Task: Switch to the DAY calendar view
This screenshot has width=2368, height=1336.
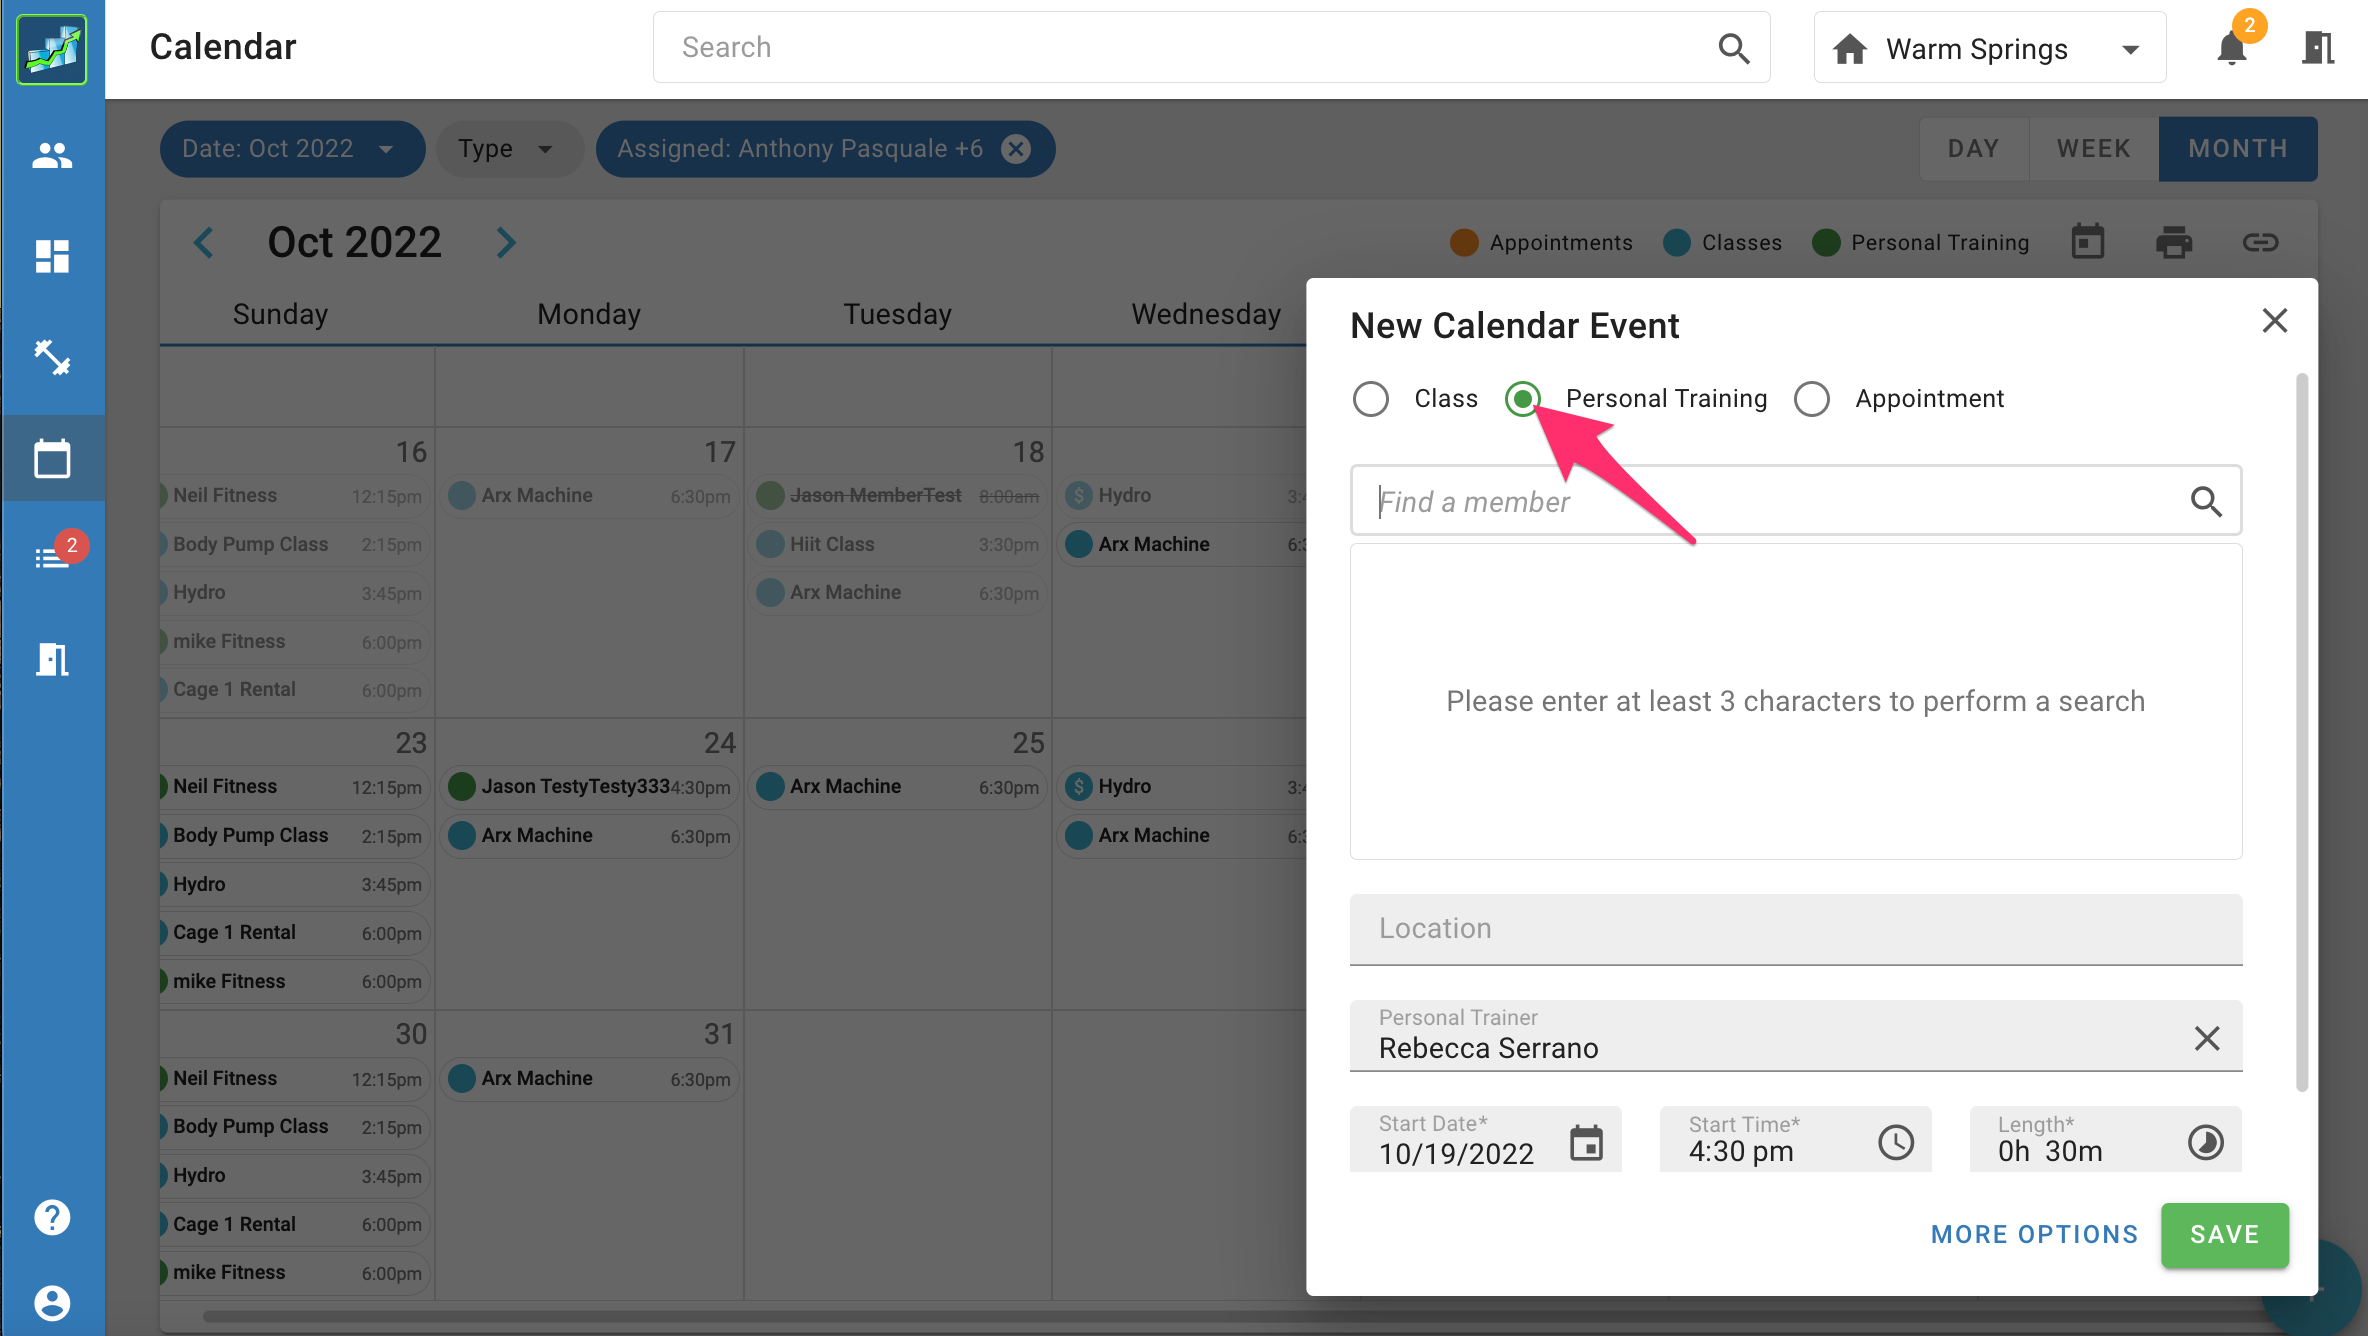Action: point(1973,148)
